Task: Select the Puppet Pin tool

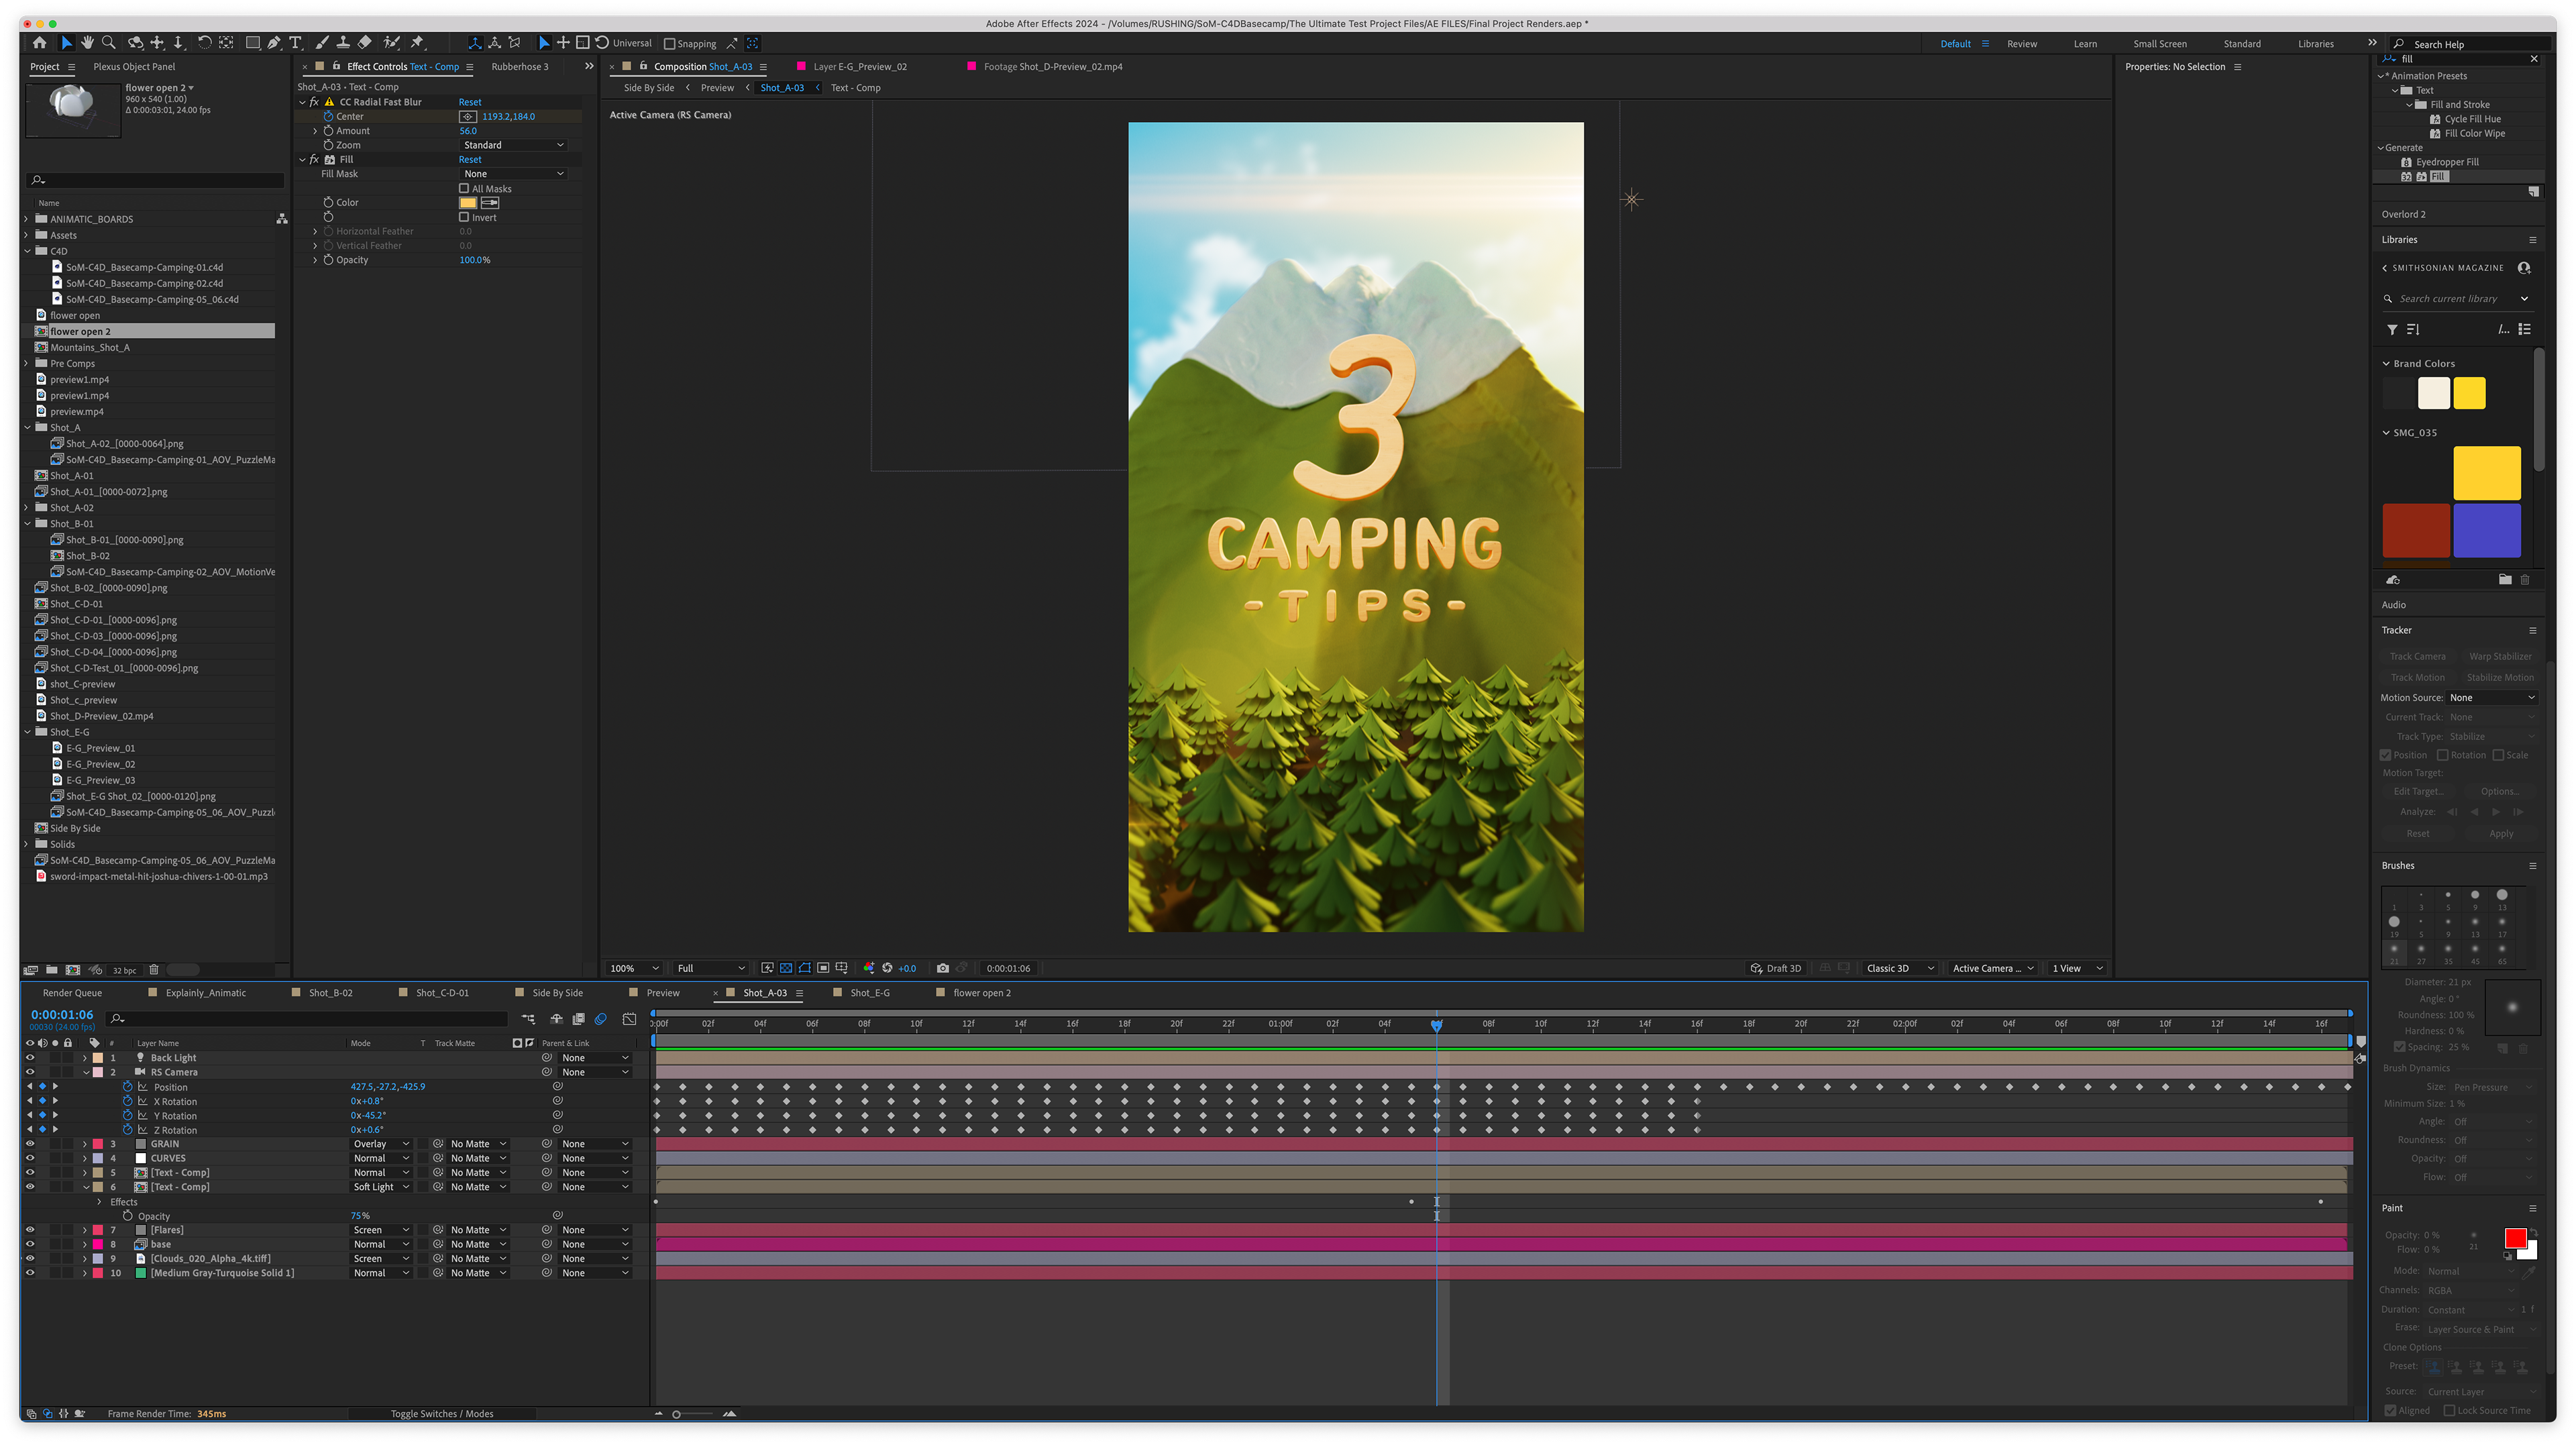Action: (x=418, y=43)
